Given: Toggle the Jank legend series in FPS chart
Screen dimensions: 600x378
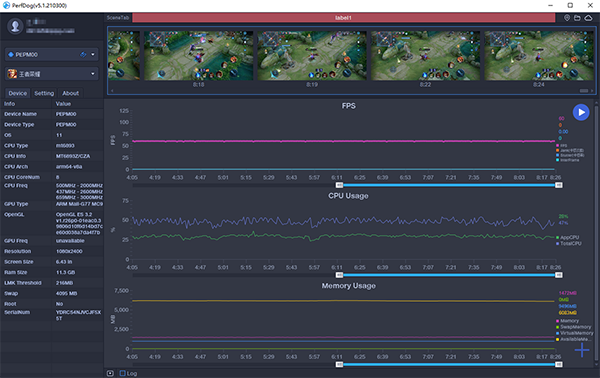Looking at the screenshot, I should click(570, 150).
